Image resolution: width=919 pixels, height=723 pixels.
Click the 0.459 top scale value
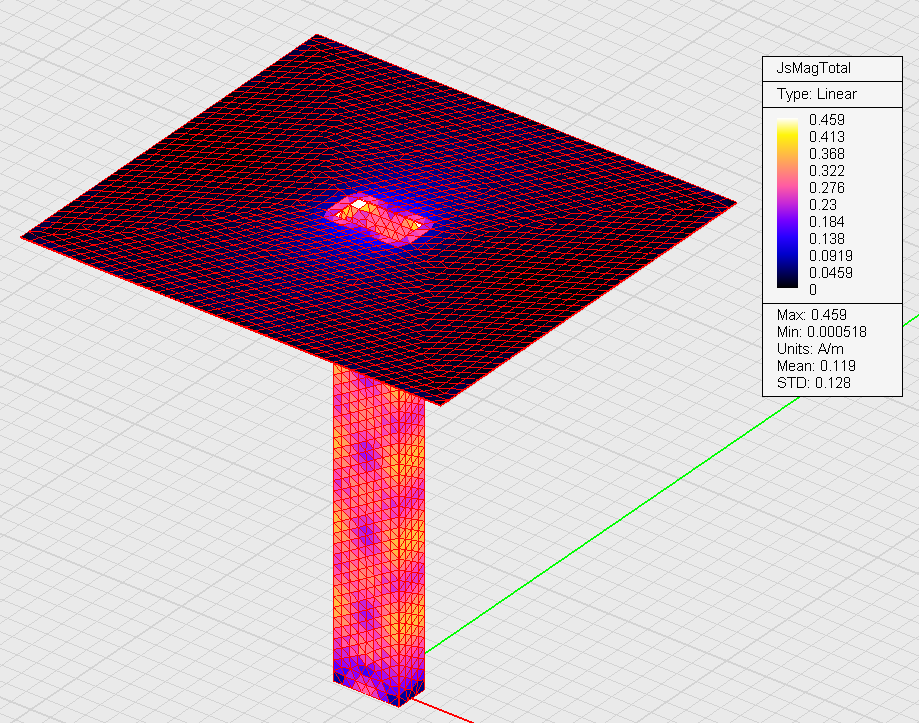pyautogui.click(x=826, y=120)
